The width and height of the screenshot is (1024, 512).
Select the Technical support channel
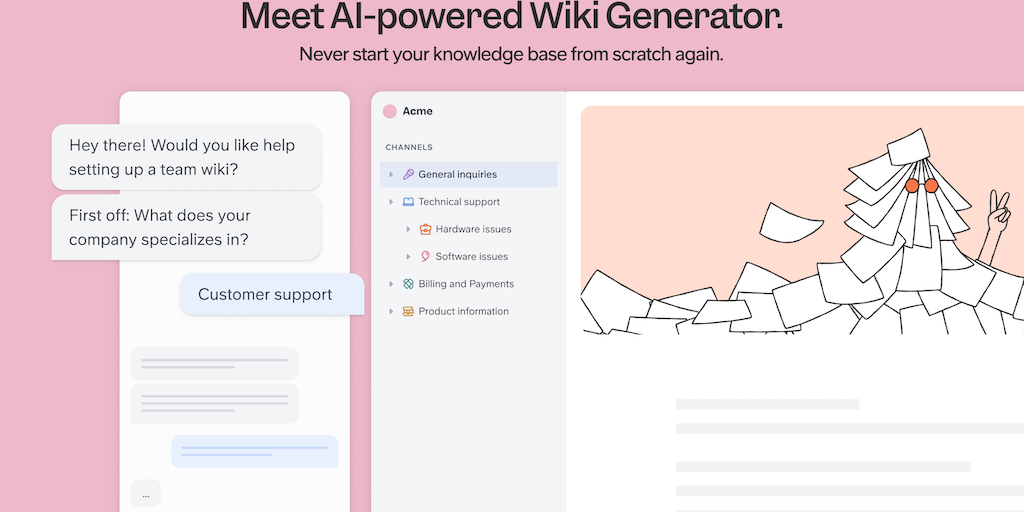[460, 202]
